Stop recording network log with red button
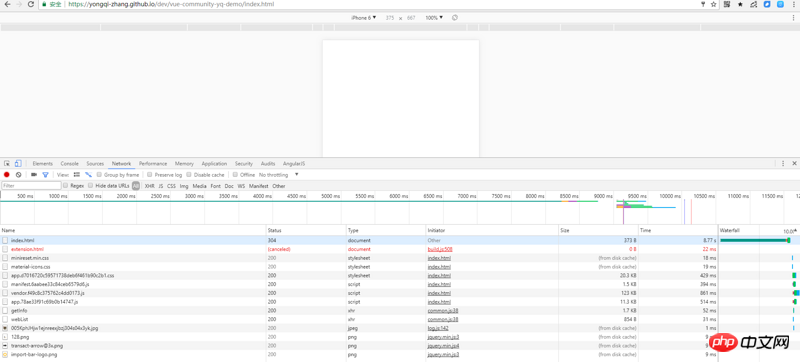Screen dimensions: 800x362 click(7, 175)
